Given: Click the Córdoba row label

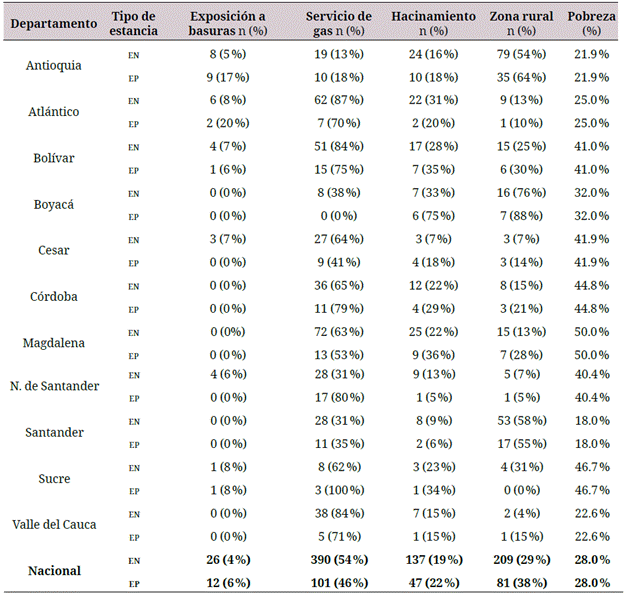Looking at the screenshot, I should point(56,296).
